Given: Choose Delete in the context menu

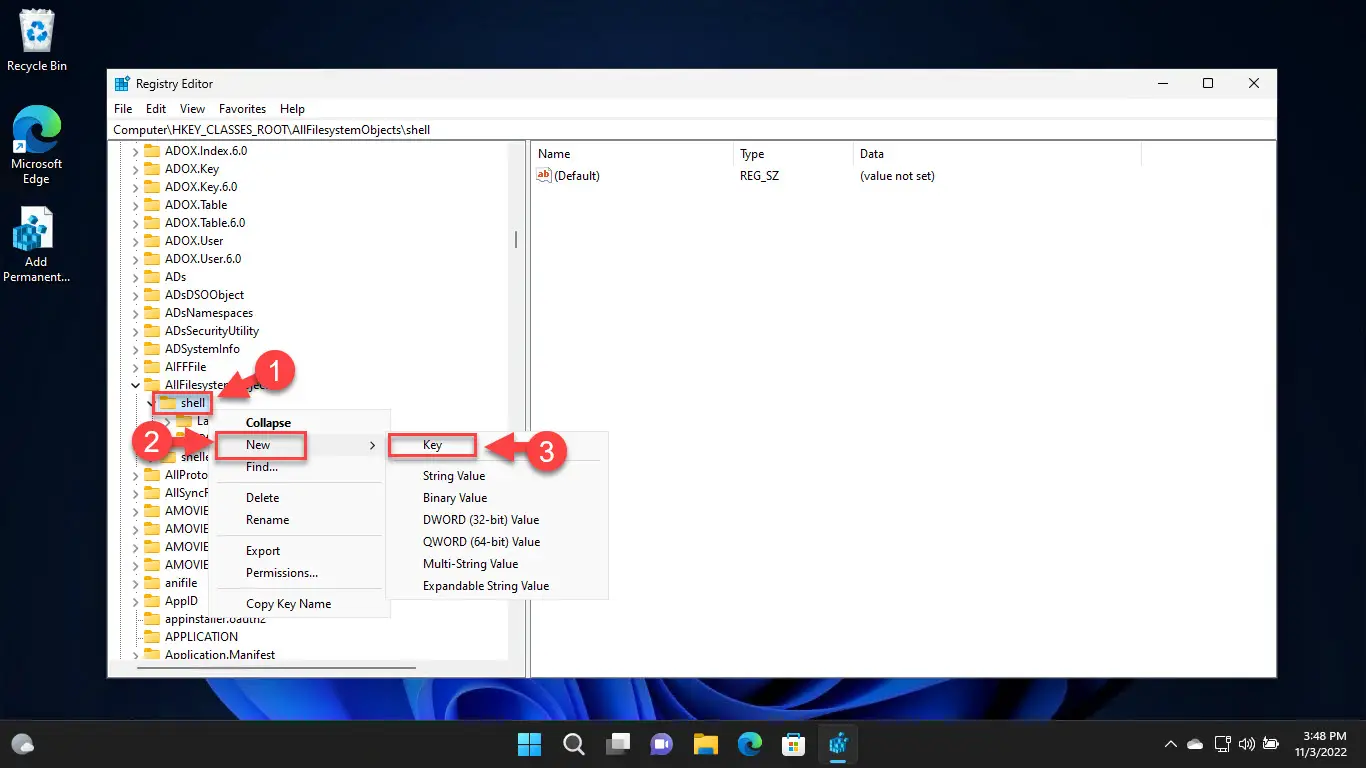Looking at the screenshot, I should (x=299, y=498).
